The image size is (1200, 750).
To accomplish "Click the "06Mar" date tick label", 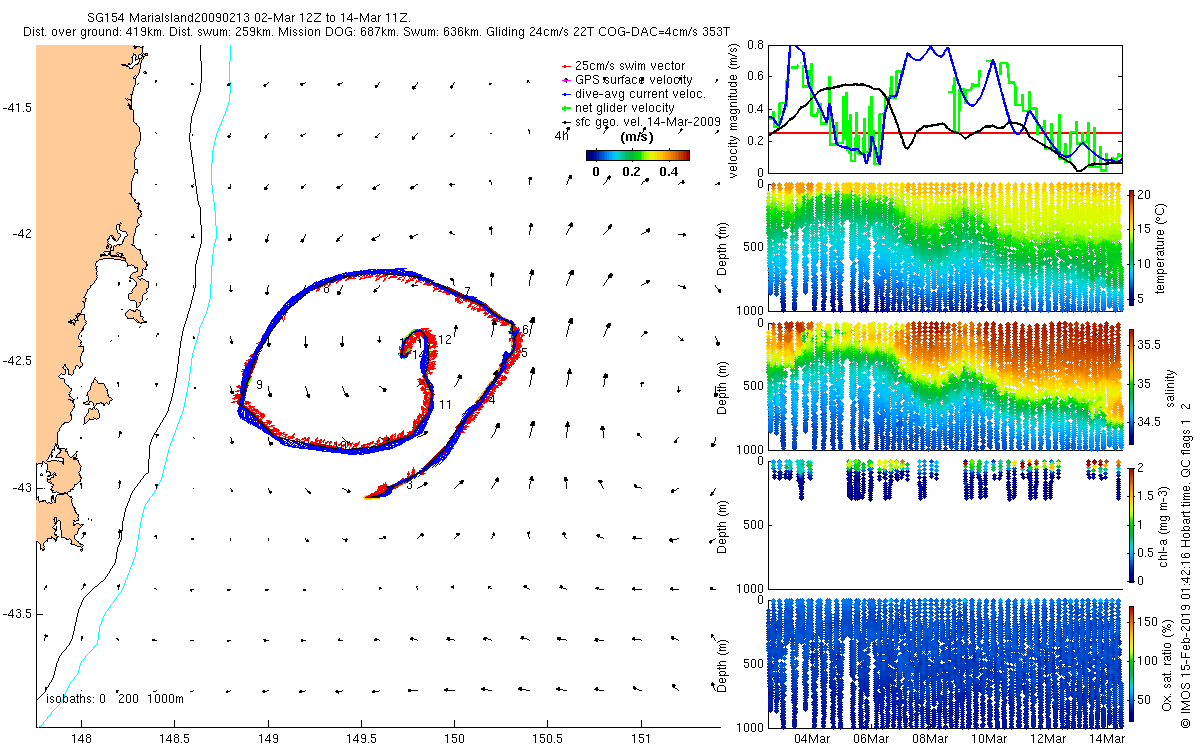I will (871, 740).
